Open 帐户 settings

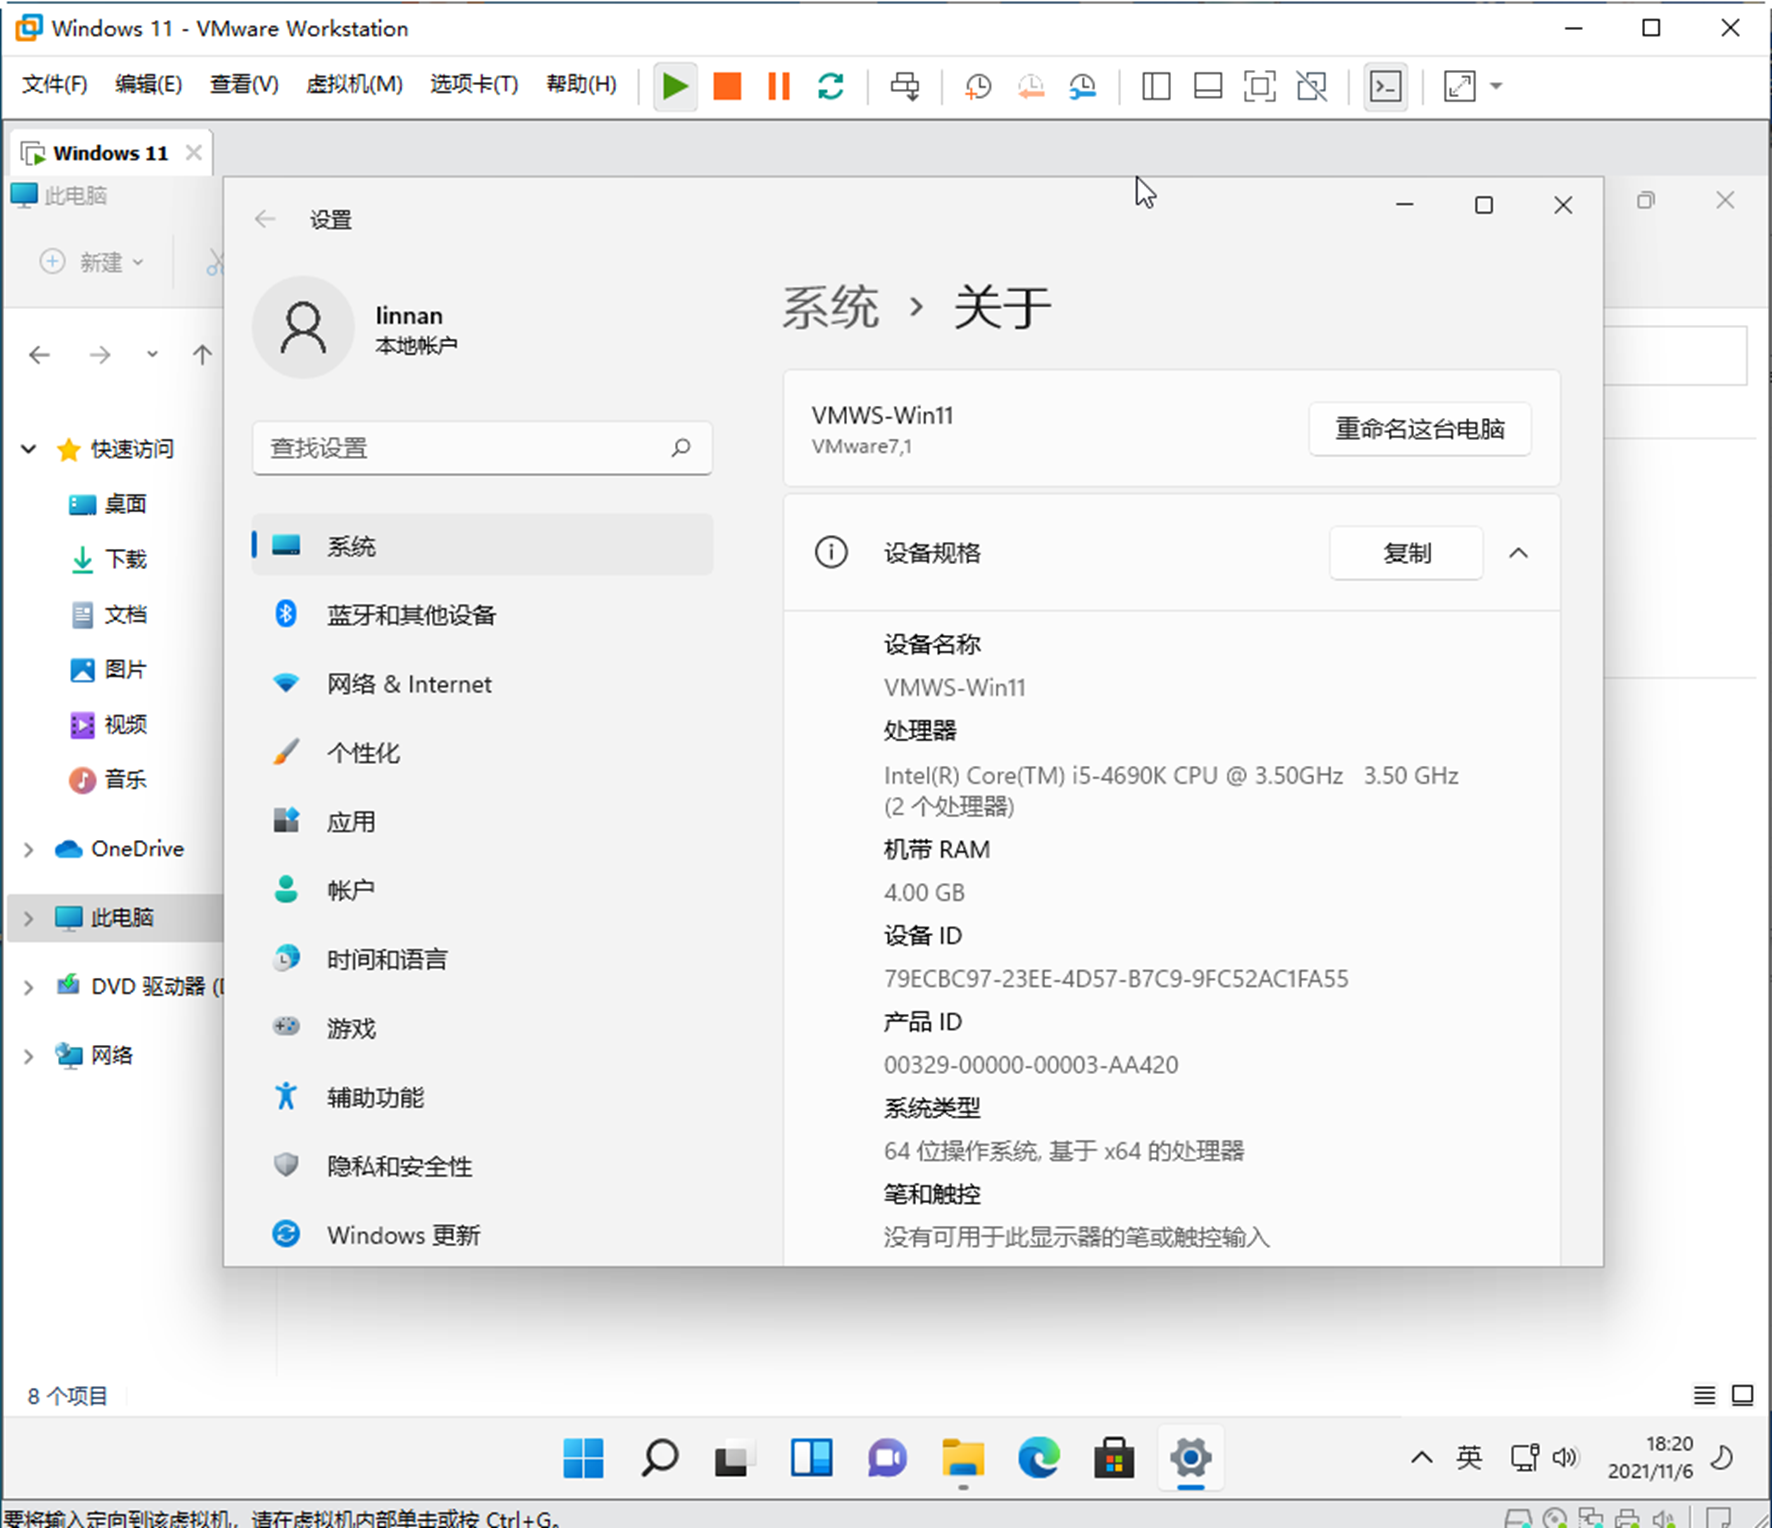(482, 889)
